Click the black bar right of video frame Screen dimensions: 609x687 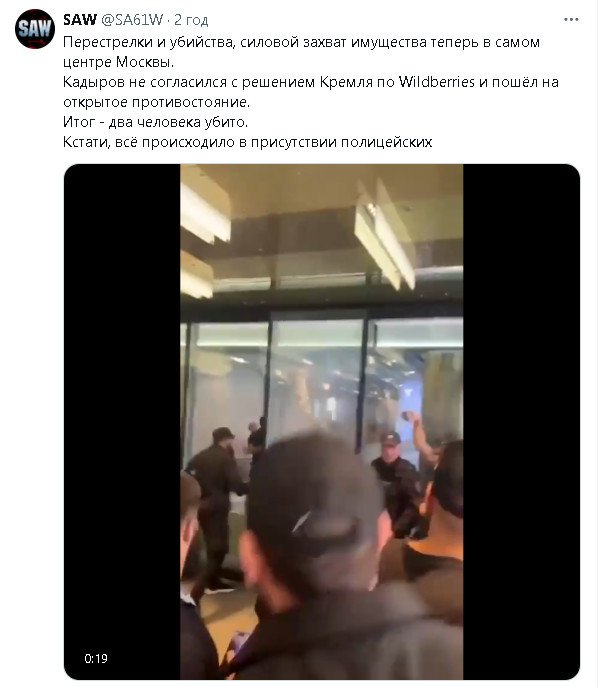[521, 421]
